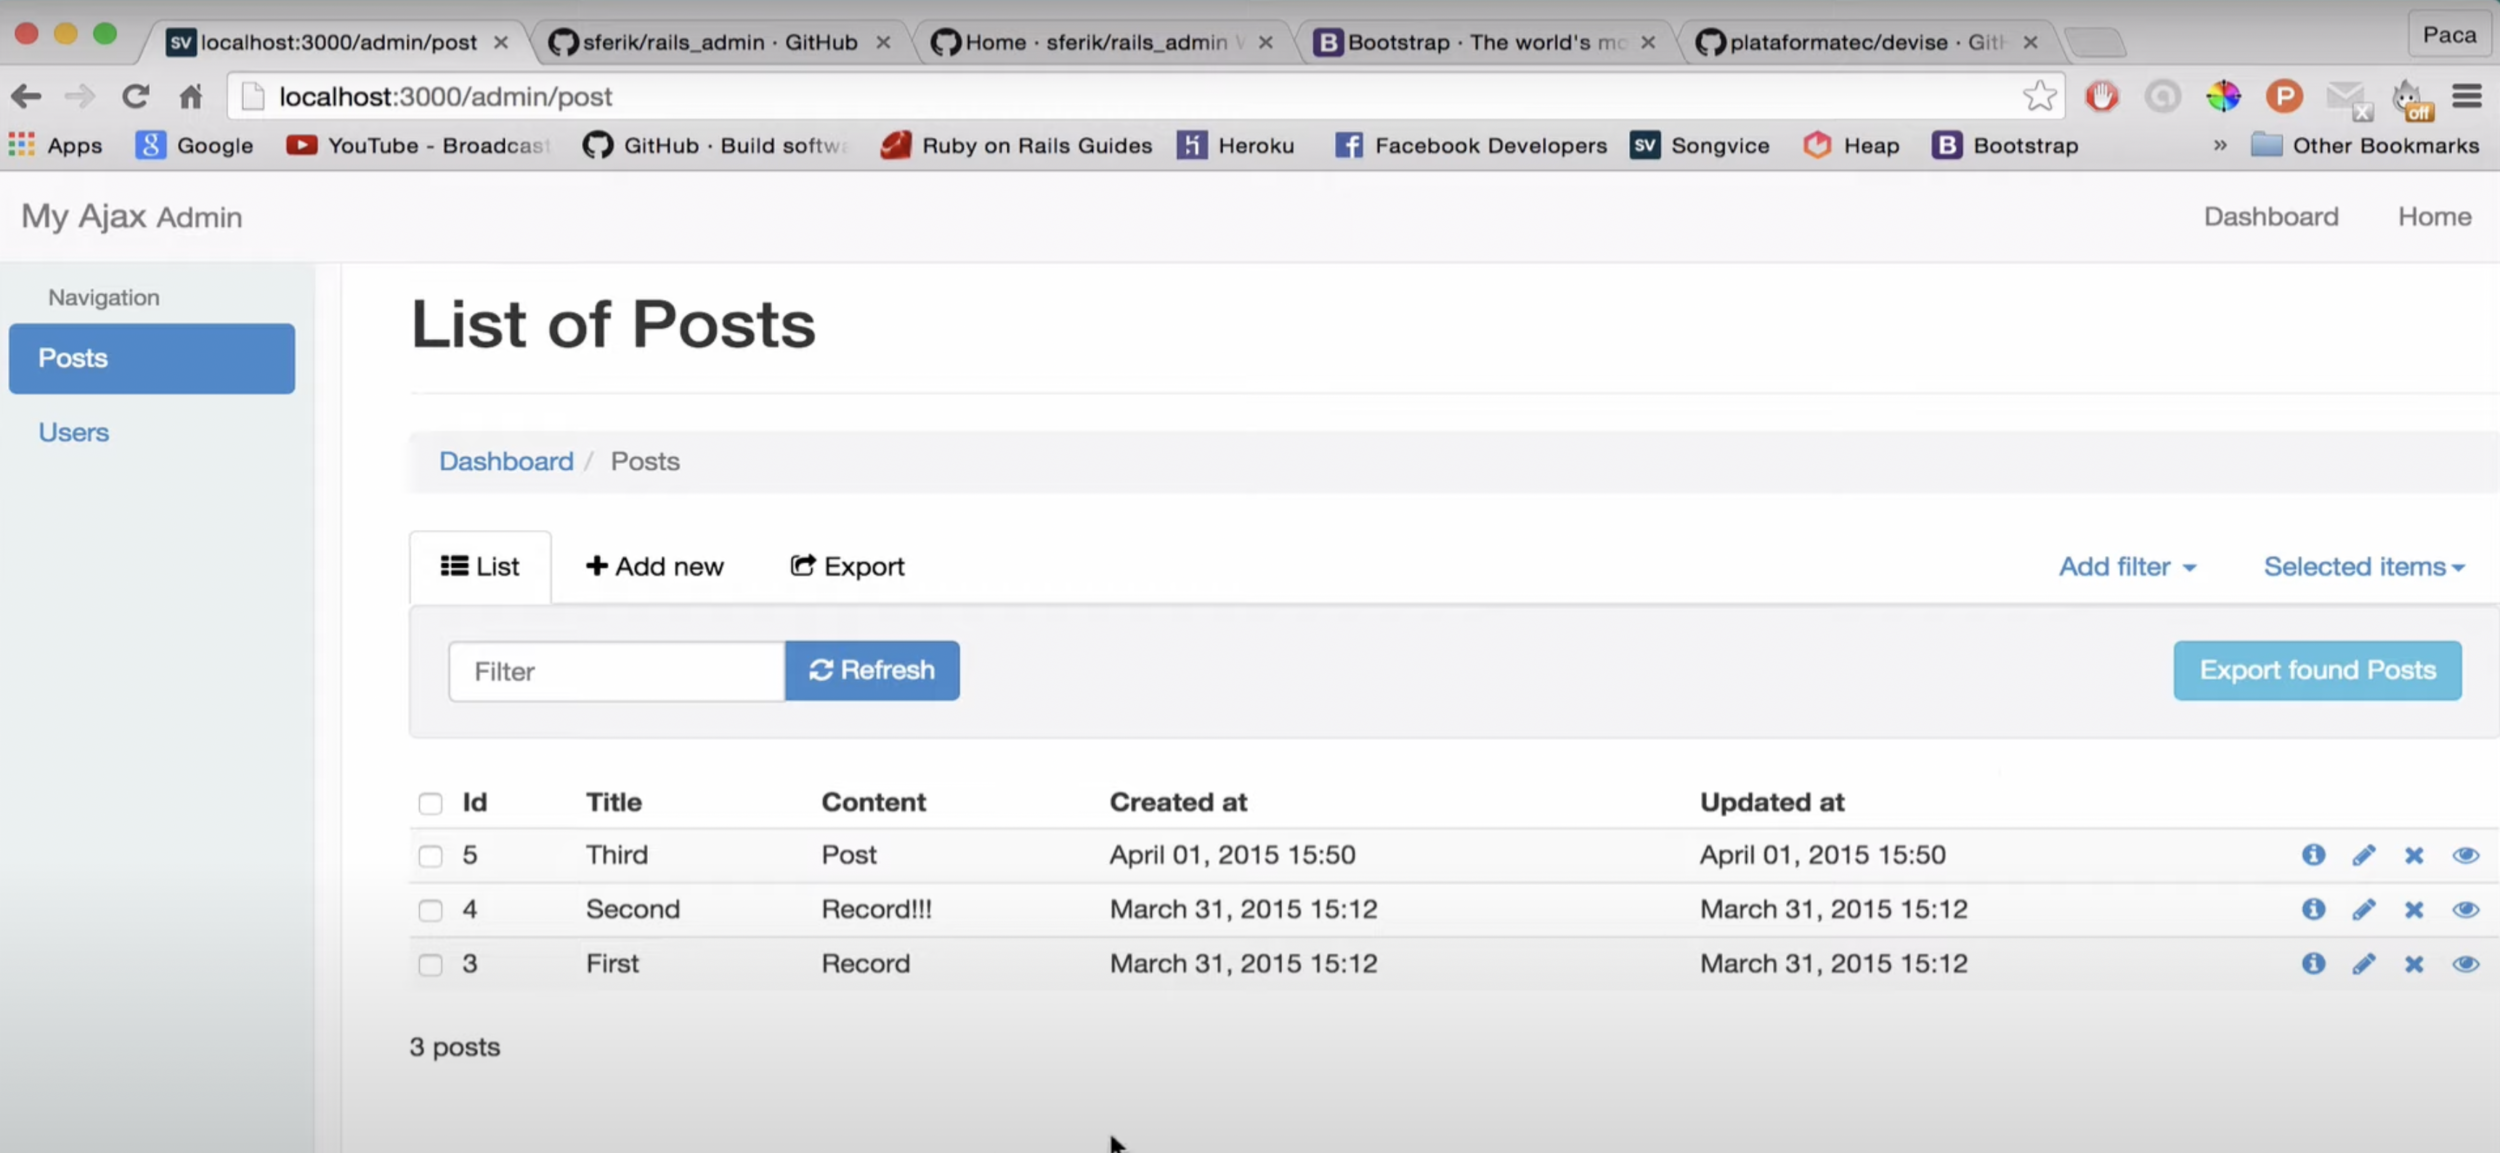Focus the Filter text field

tap(616, 671)
